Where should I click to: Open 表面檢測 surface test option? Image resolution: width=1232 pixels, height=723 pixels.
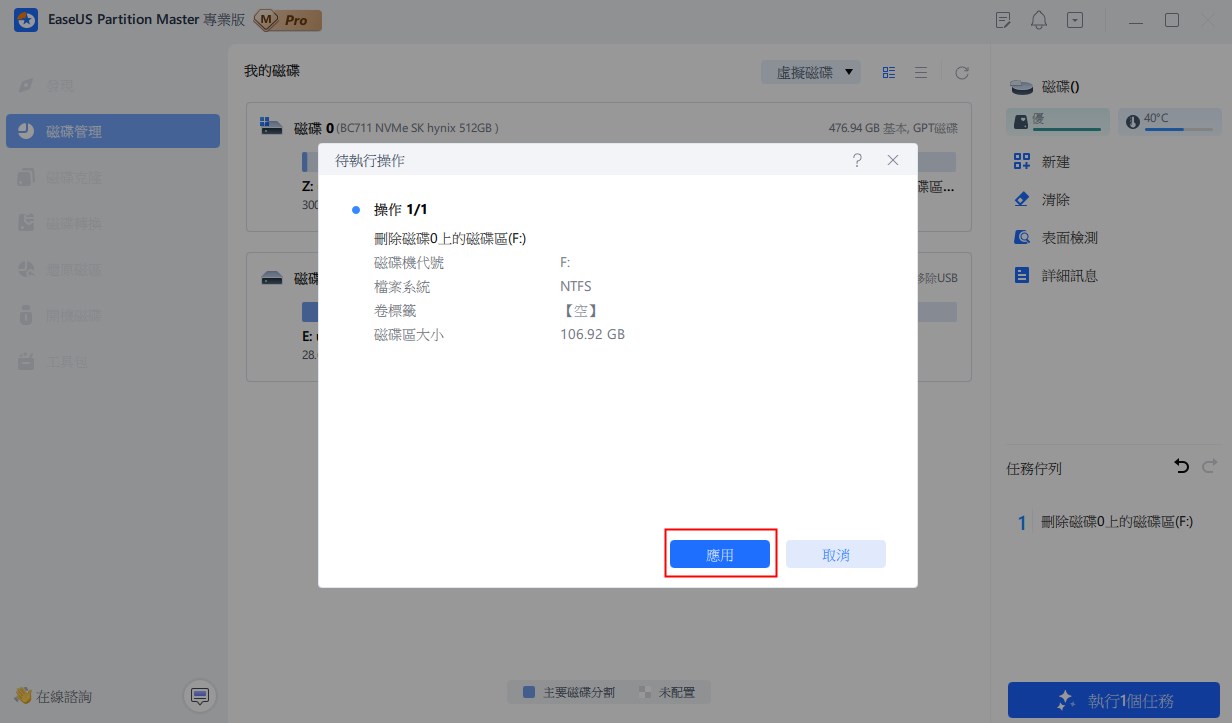[1069, 237]
